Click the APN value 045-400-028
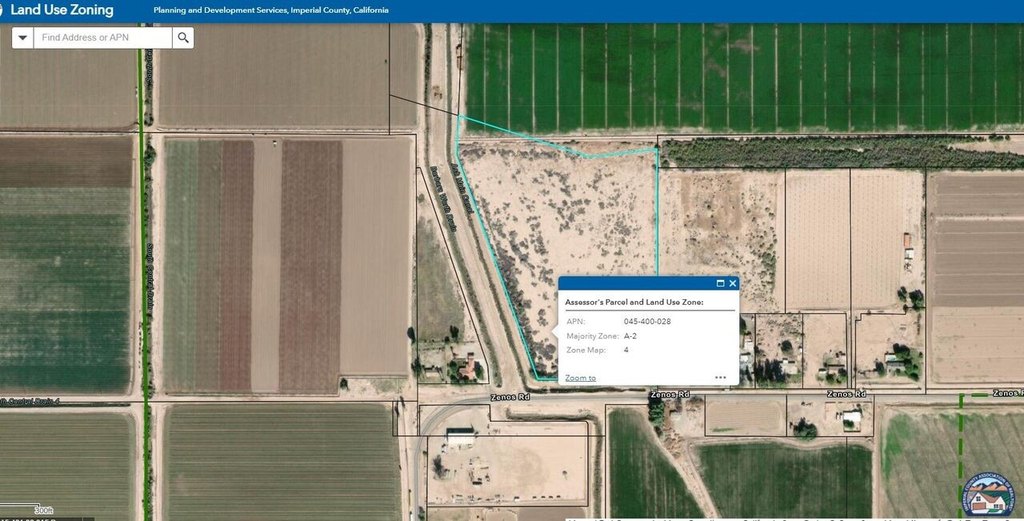Screen dimensions: 1024x521 tap(647, 322)
